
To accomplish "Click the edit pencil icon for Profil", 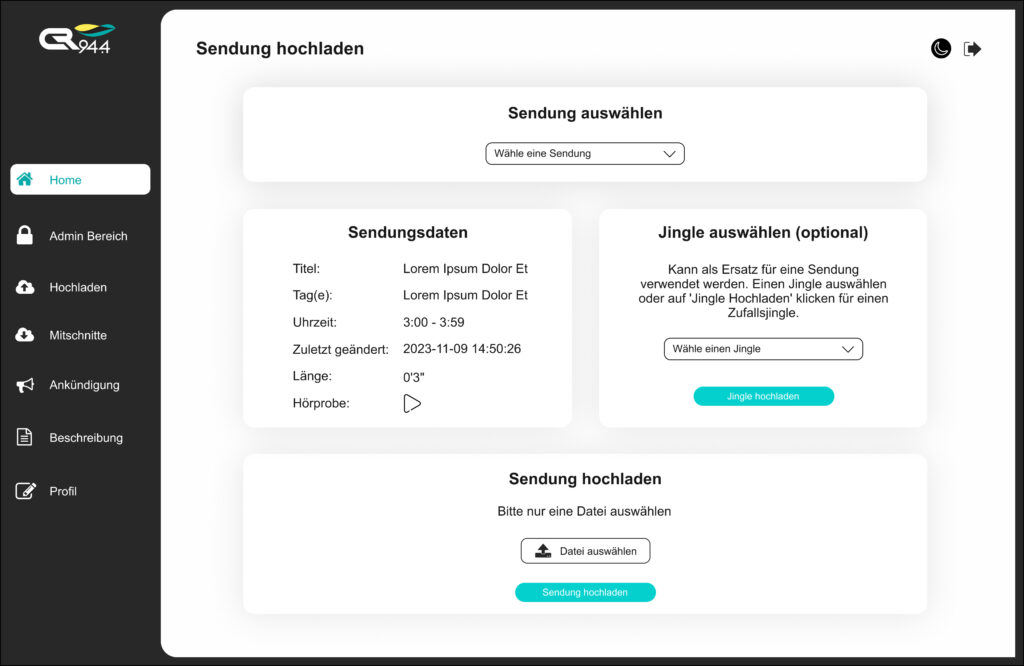I will [25, 490].
